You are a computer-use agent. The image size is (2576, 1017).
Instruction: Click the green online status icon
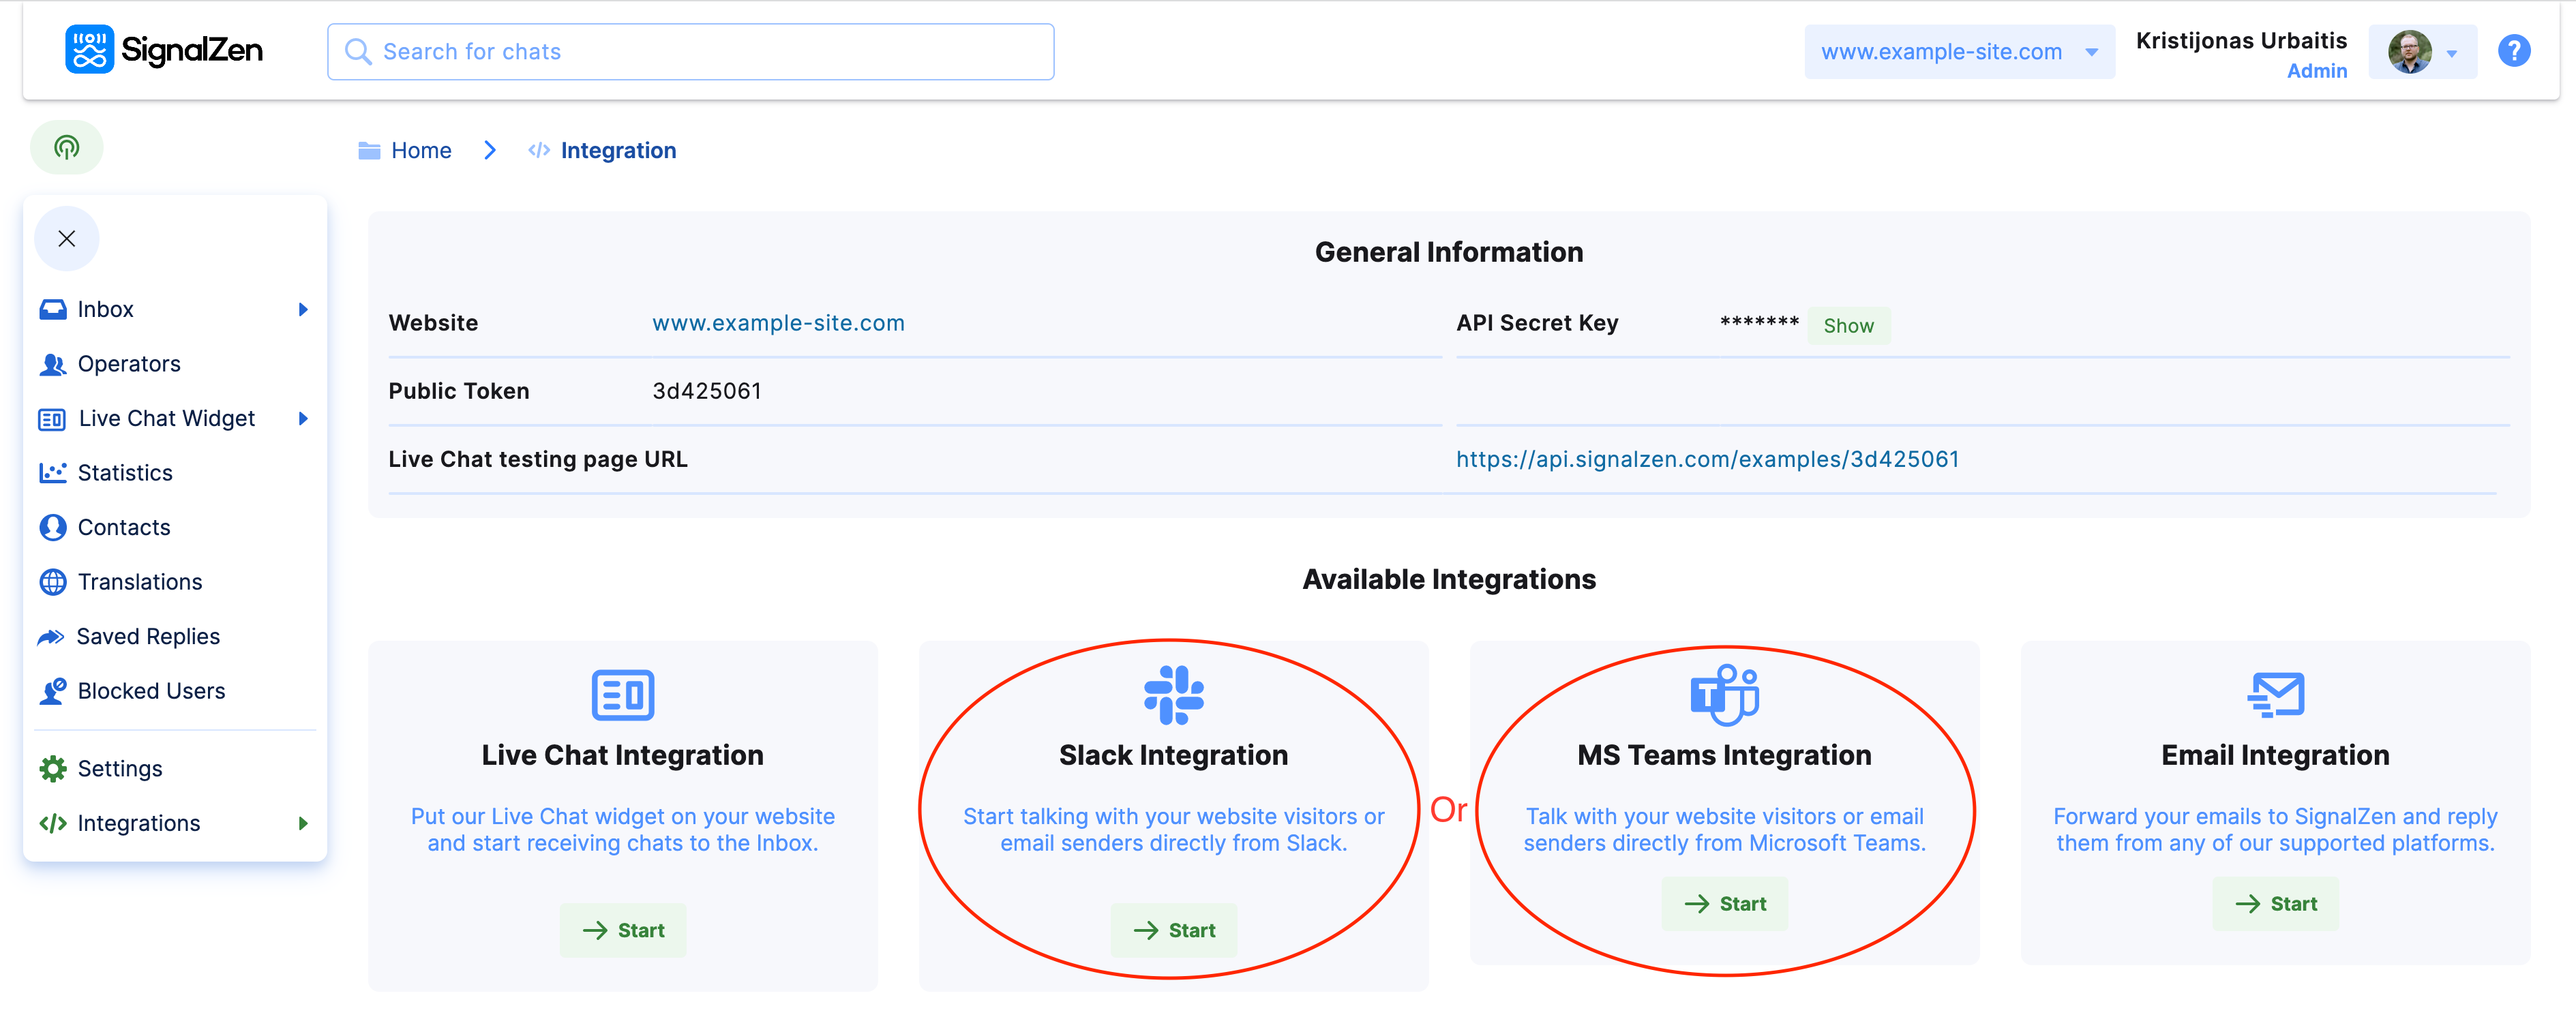tap(66, 148)
